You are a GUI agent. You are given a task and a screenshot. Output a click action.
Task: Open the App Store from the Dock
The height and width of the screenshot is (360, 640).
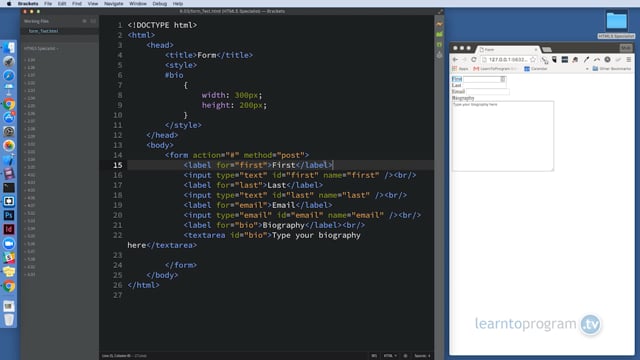9,118
